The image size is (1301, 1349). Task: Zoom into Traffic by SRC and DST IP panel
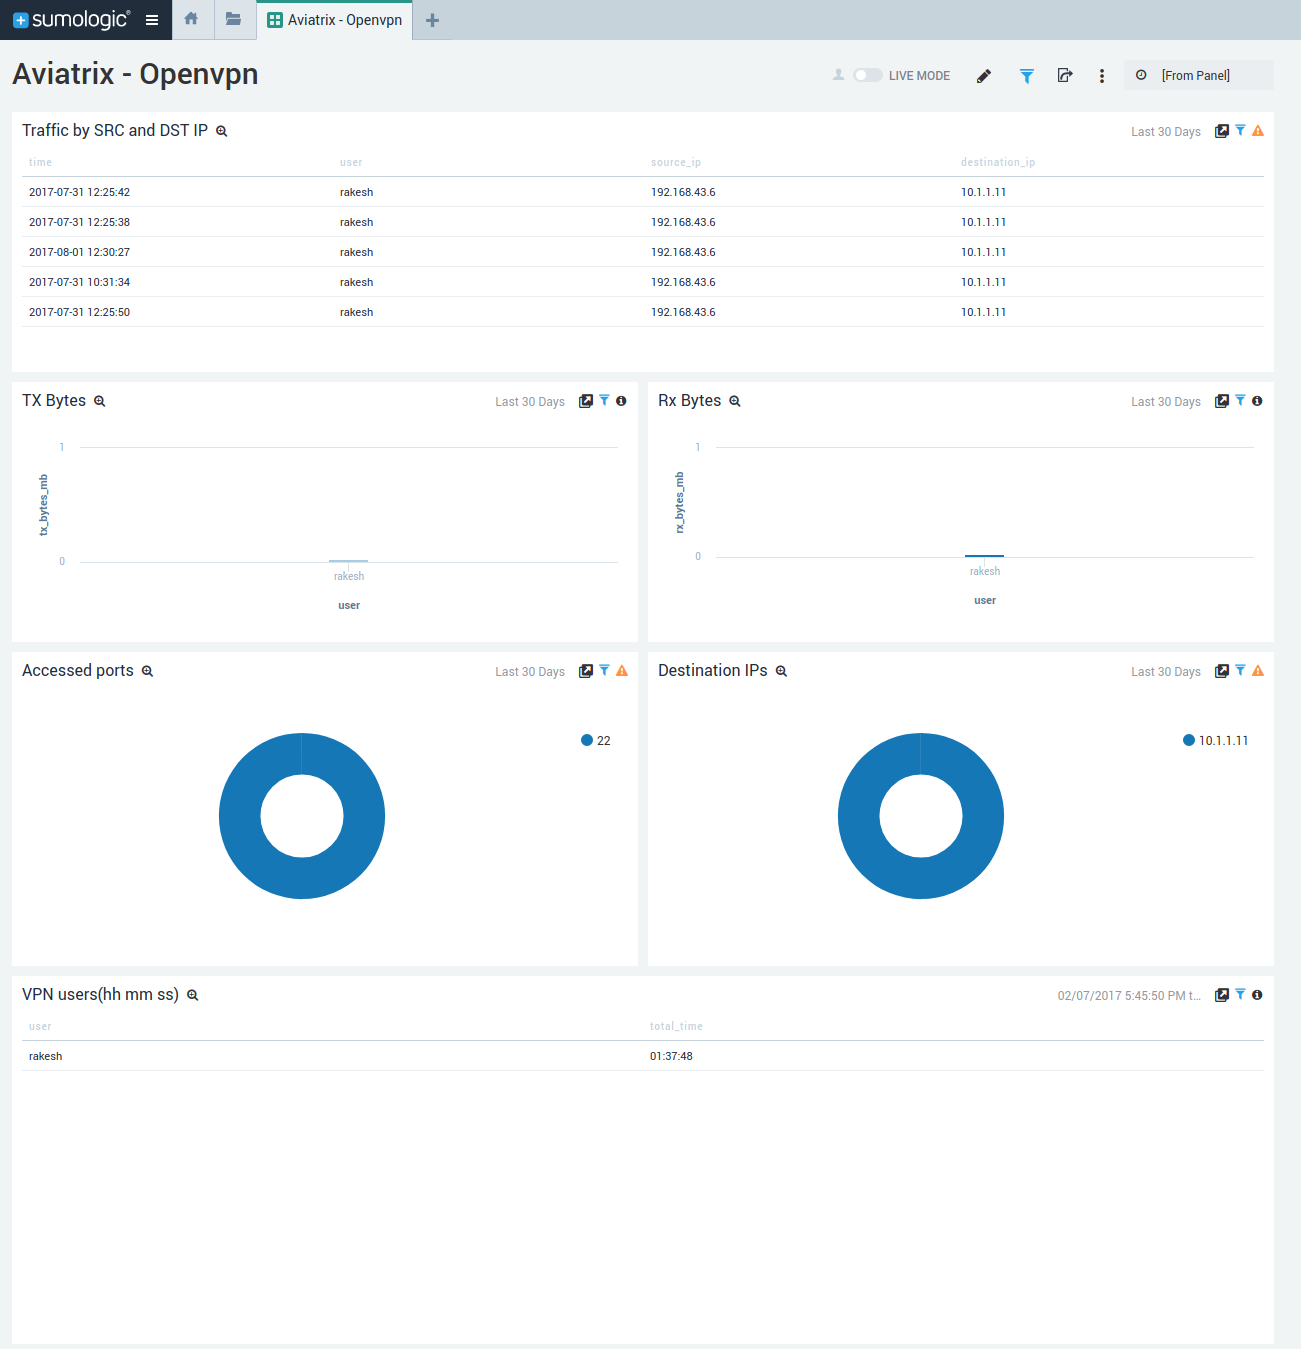(x=222, y=131)
